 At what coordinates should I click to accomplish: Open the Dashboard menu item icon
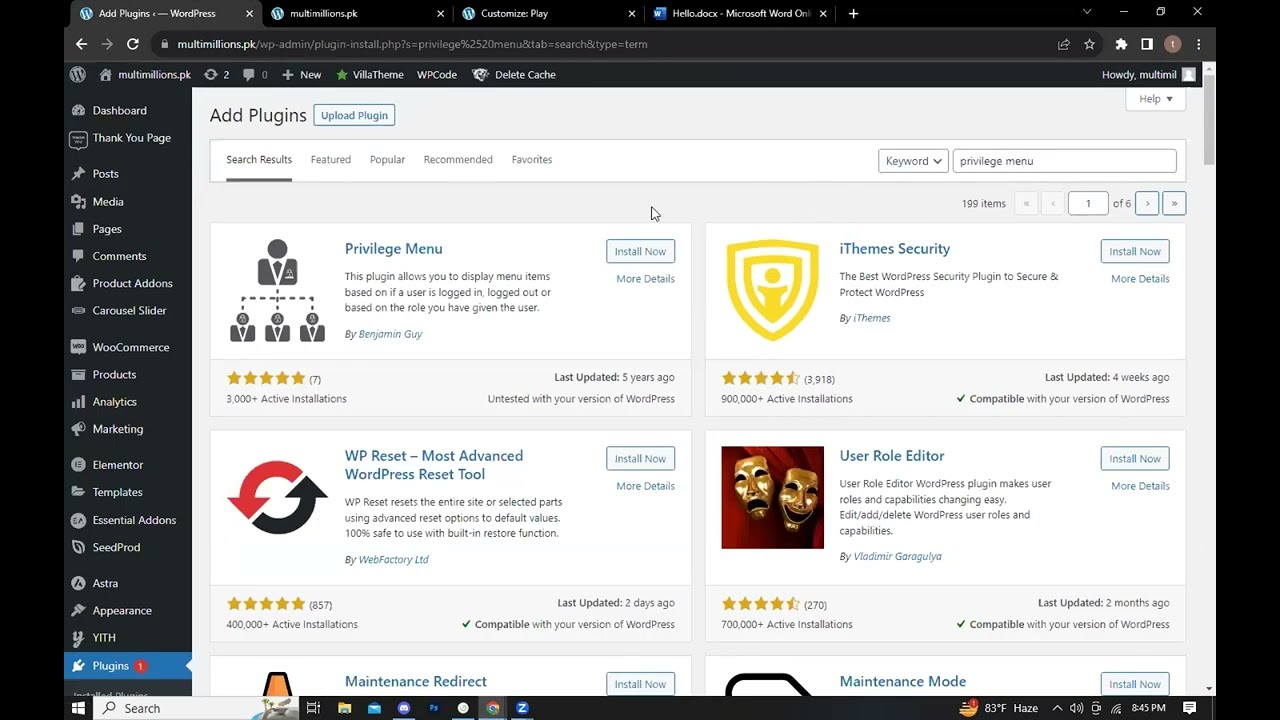tap(78, 111)
